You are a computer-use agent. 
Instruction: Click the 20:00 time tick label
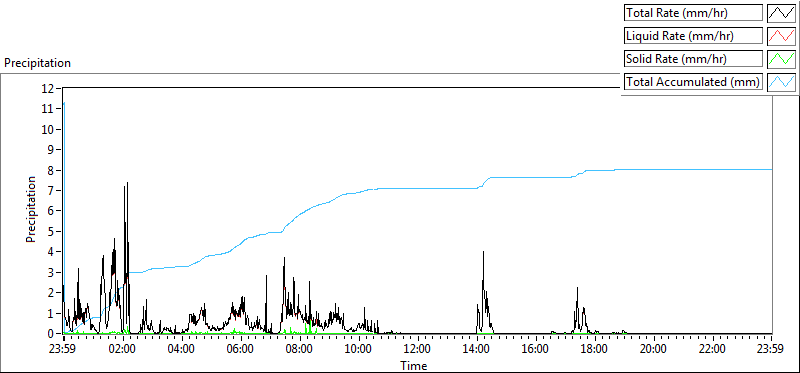tap(654, 350)
